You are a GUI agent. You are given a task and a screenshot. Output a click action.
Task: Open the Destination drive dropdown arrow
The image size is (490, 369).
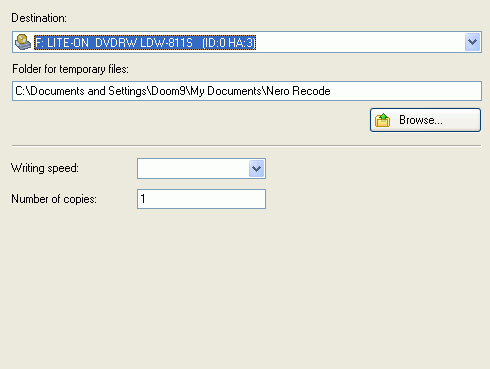472,42
